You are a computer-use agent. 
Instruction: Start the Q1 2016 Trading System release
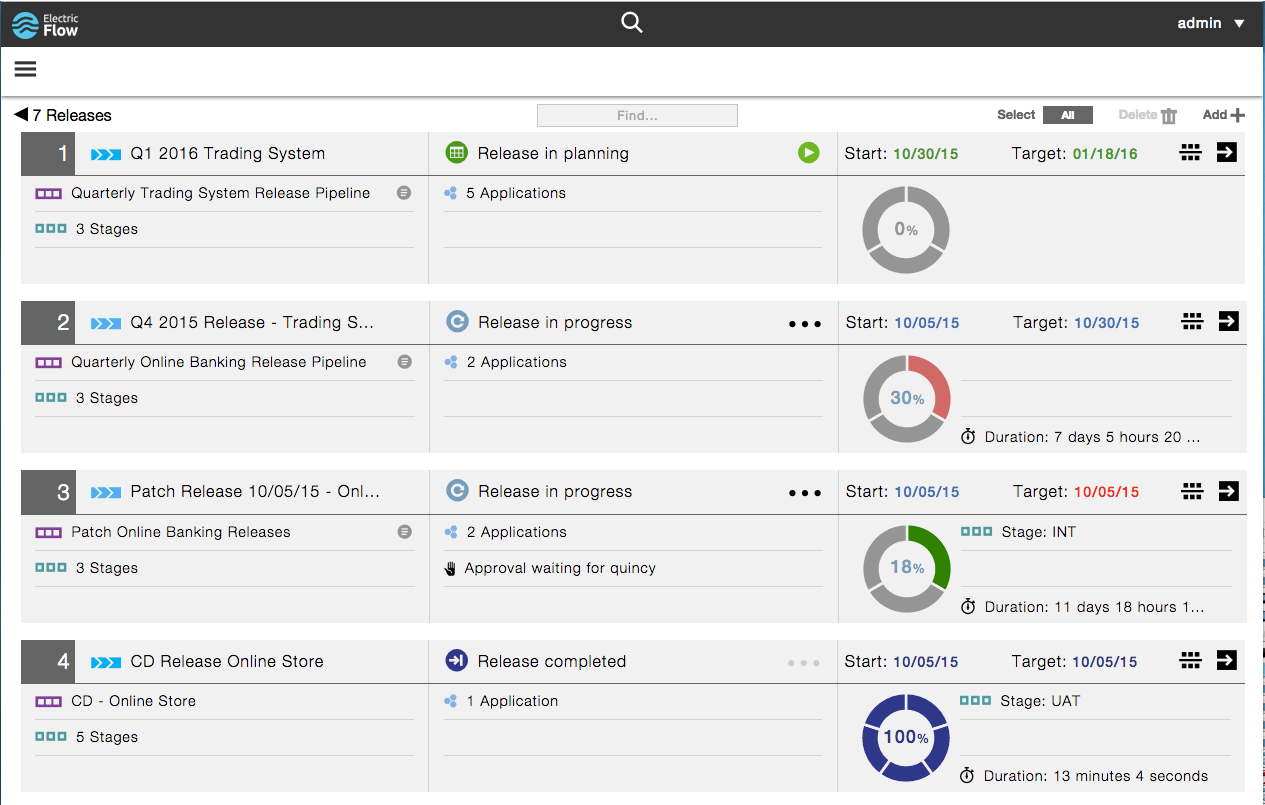[808, 153]
